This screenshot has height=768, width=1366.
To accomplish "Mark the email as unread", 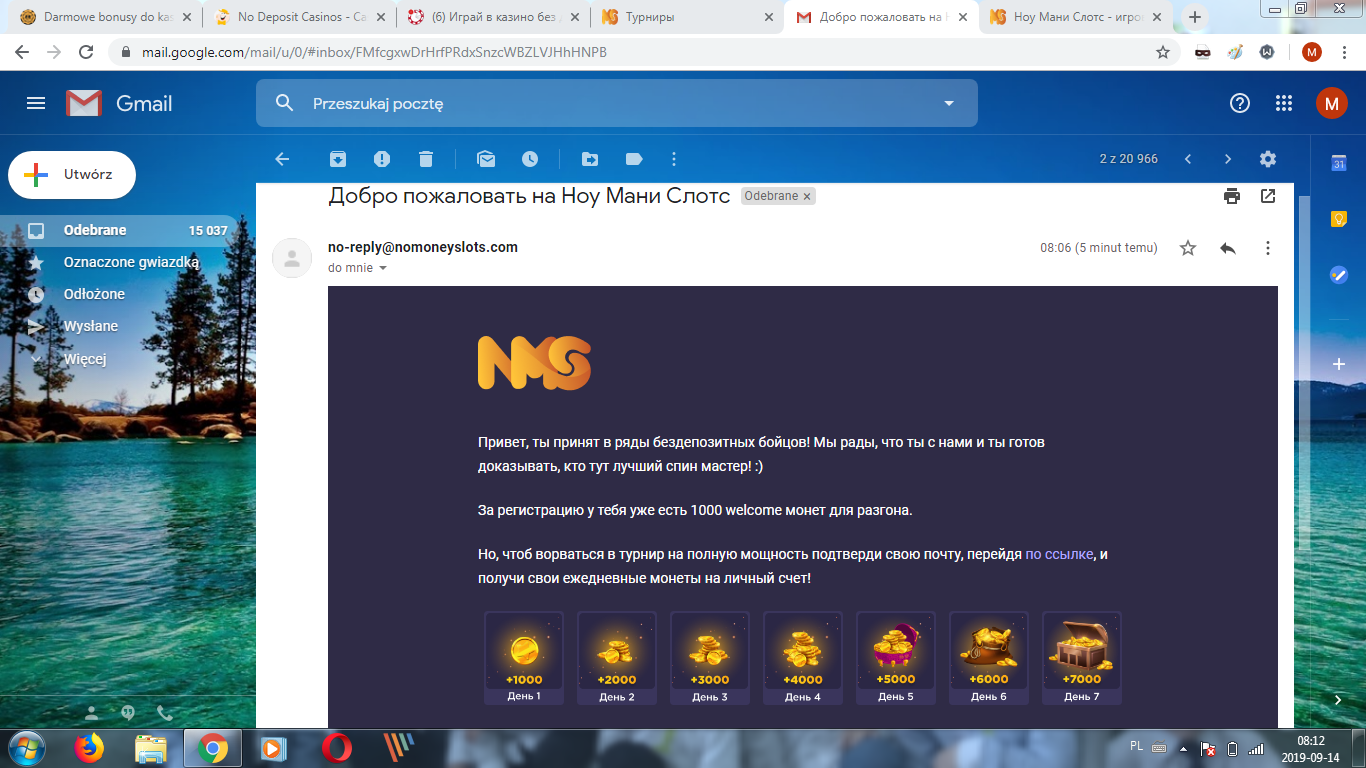I will (x=486, y=159).
